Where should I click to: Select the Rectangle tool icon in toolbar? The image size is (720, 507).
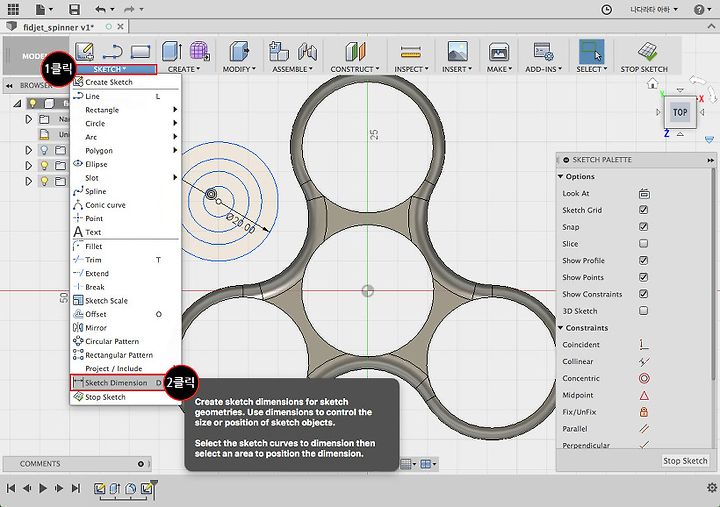point(141,52)
